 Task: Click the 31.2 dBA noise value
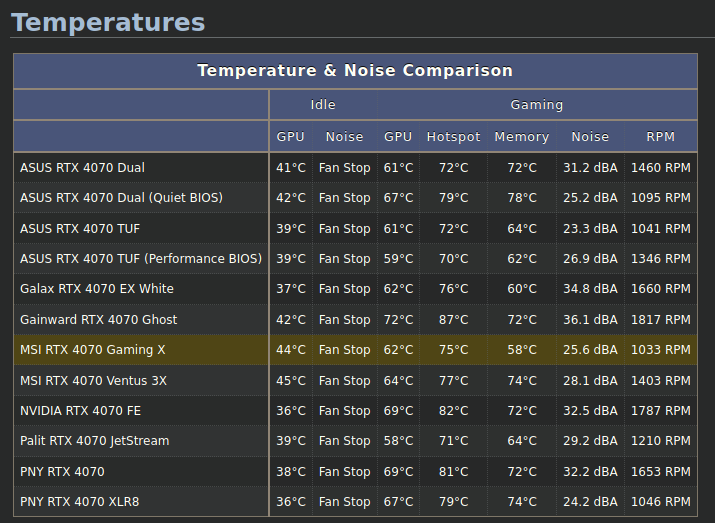[590, 168]
